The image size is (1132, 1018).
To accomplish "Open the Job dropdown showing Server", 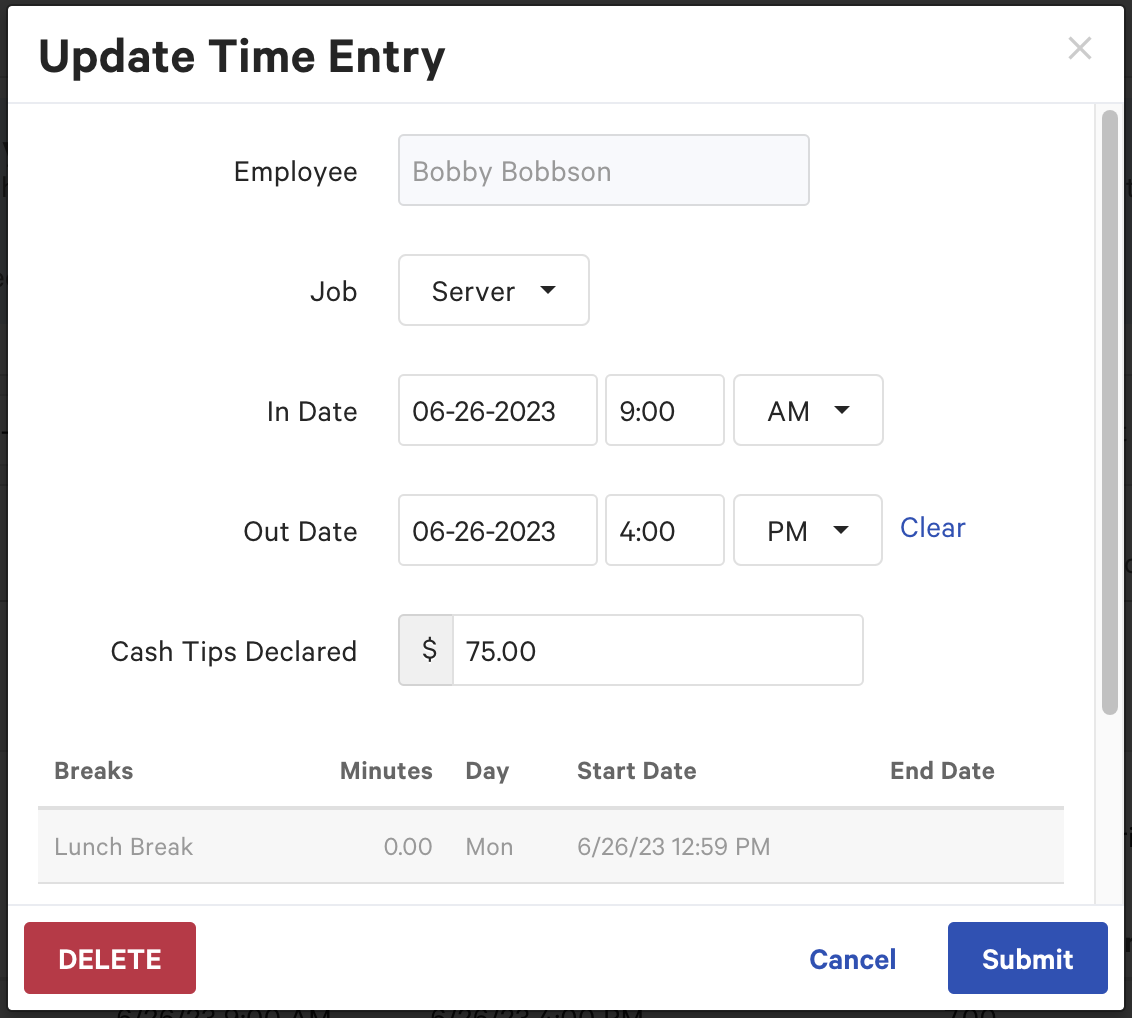I will [x=493, y=290].
